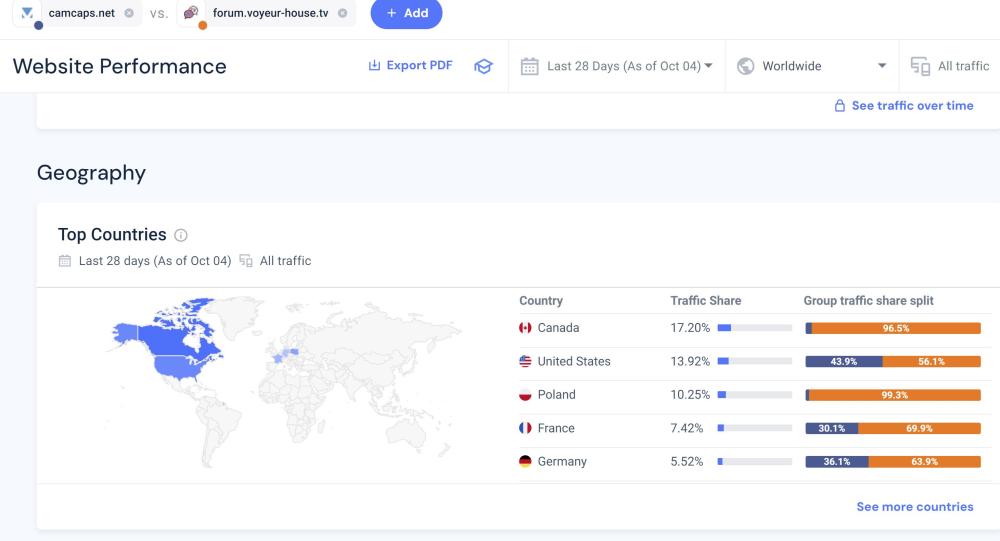Click the Top Countries info icon

click(x=181, y=235)
